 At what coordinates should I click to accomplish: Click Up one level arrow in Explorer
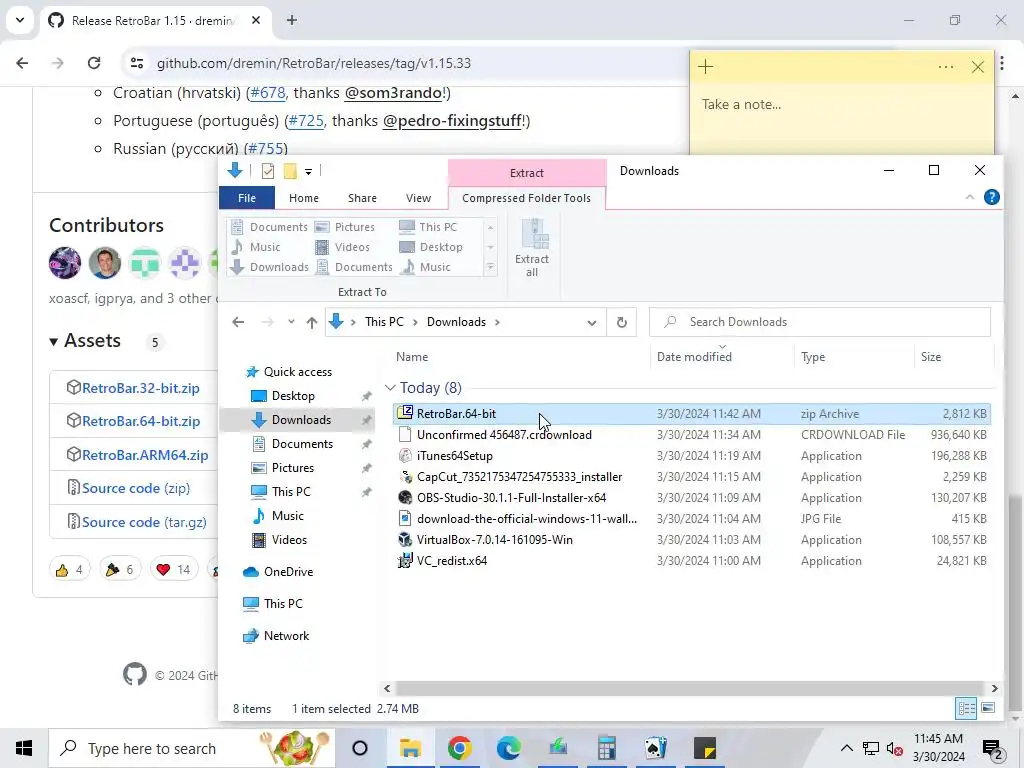tap(312, 322)
